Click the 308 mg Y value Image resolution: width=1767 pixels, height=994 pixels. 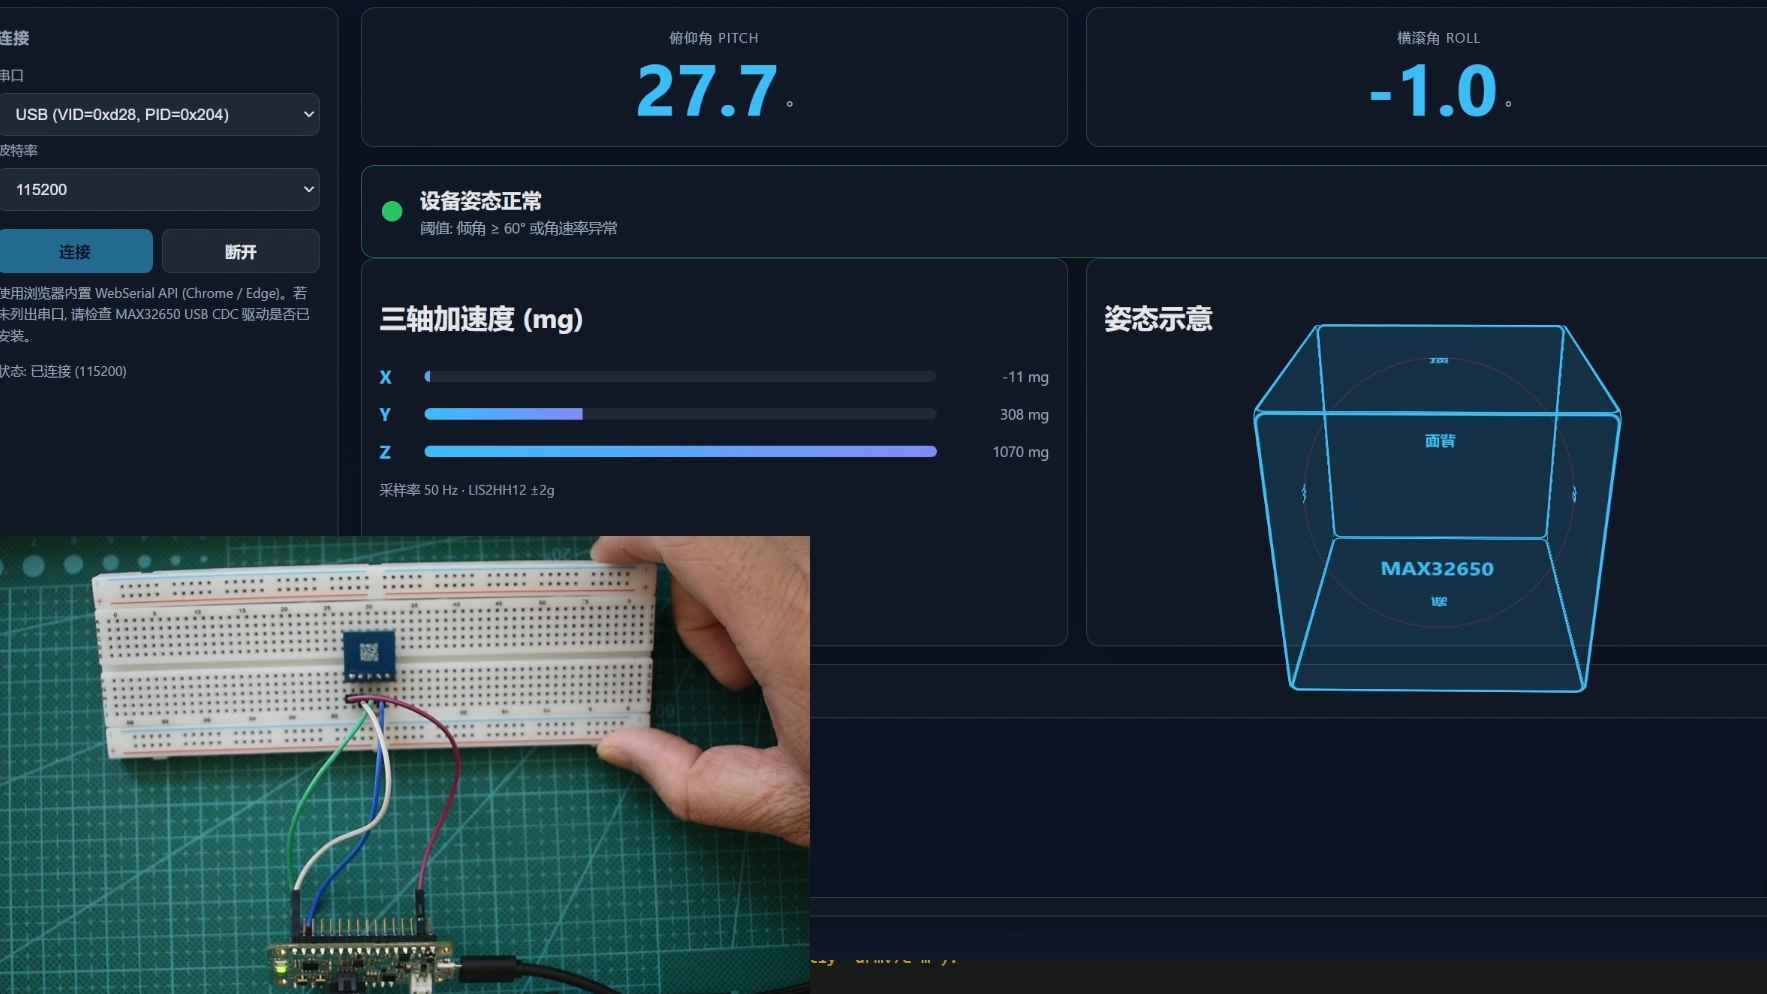[x=1024, y=414]
